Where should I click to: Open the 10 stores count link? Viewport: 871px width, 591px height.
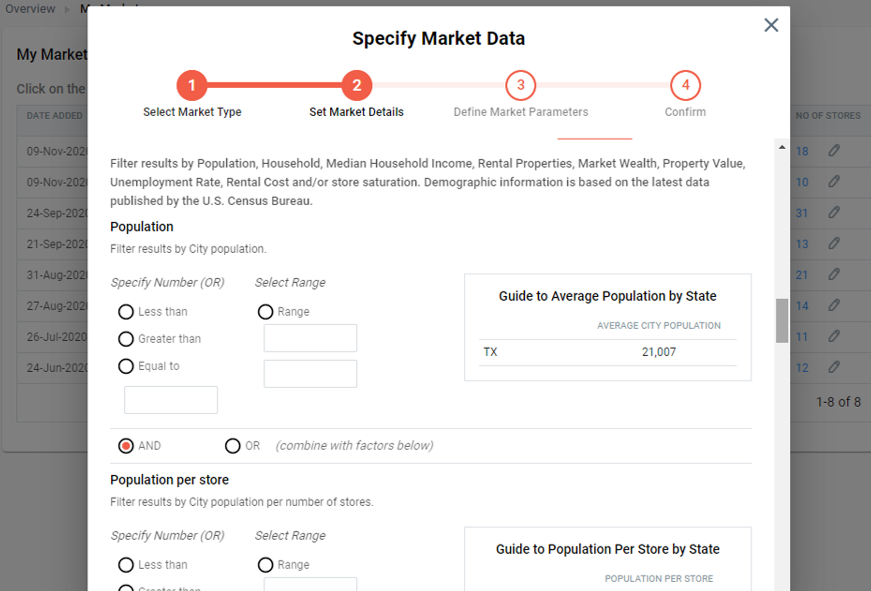802,182
